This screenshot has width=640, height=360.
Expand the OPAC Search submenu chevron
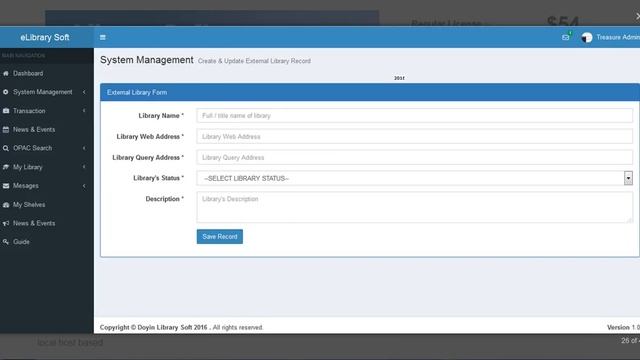pos(84,148)
